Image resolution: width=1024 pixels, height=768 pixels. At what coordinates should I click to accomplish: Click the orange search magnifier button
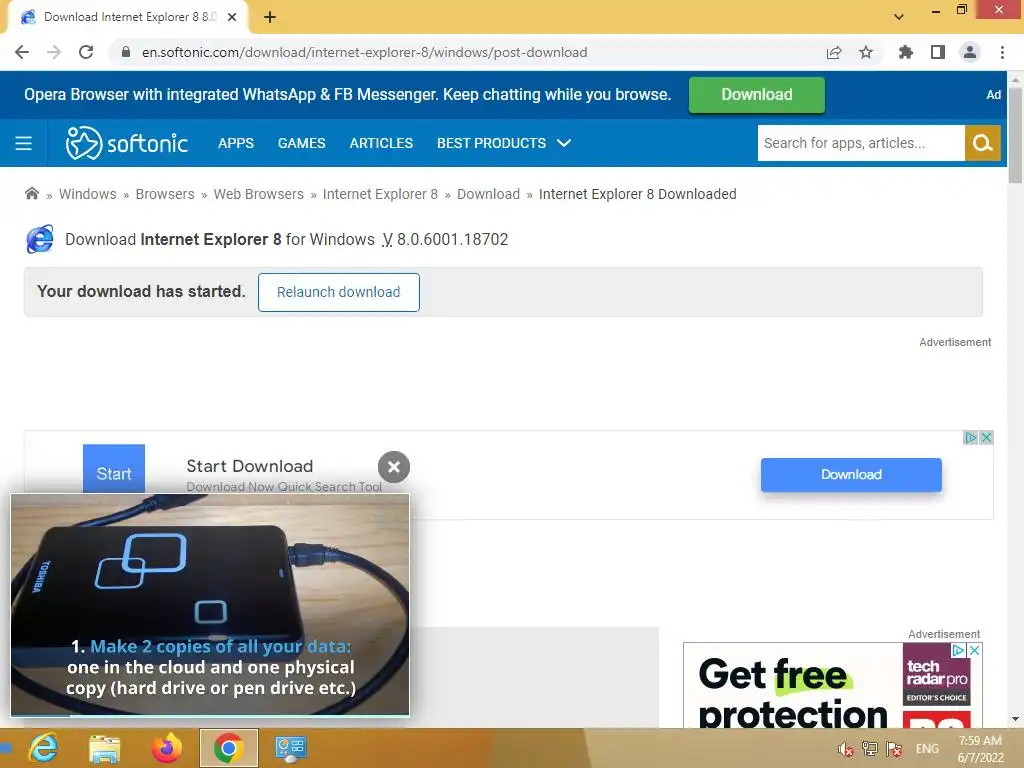(982, 143)
